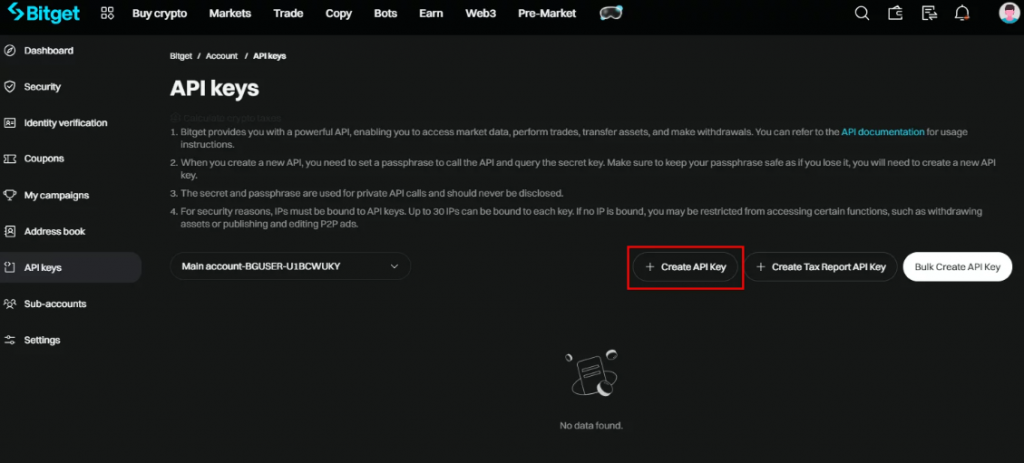
Task: Click the user profile avatar
Action: click(x=1008, y=14)
